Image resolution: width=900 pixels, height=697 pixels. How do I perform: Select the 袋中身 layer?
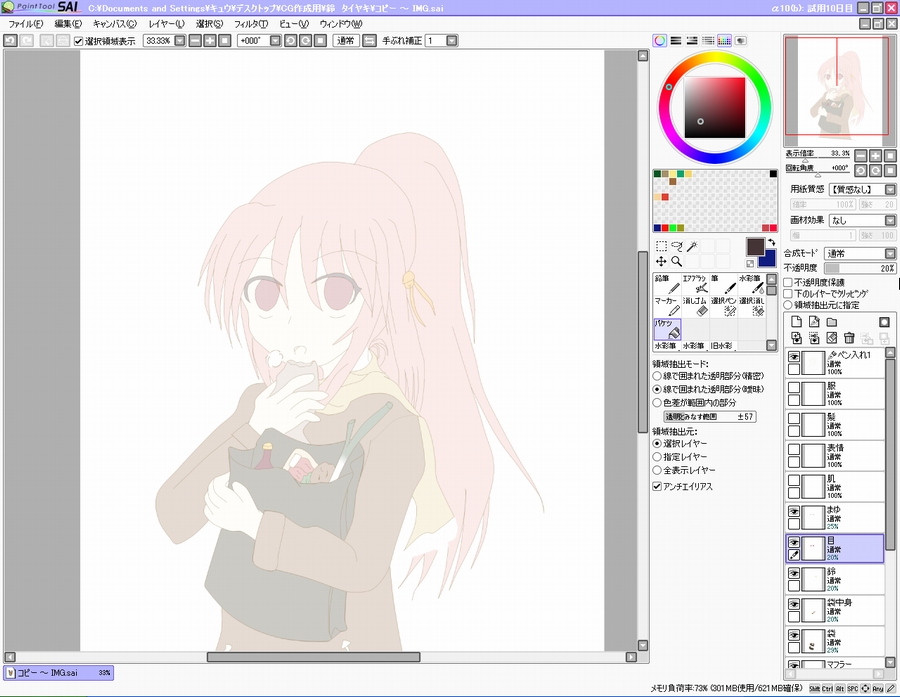835,611
